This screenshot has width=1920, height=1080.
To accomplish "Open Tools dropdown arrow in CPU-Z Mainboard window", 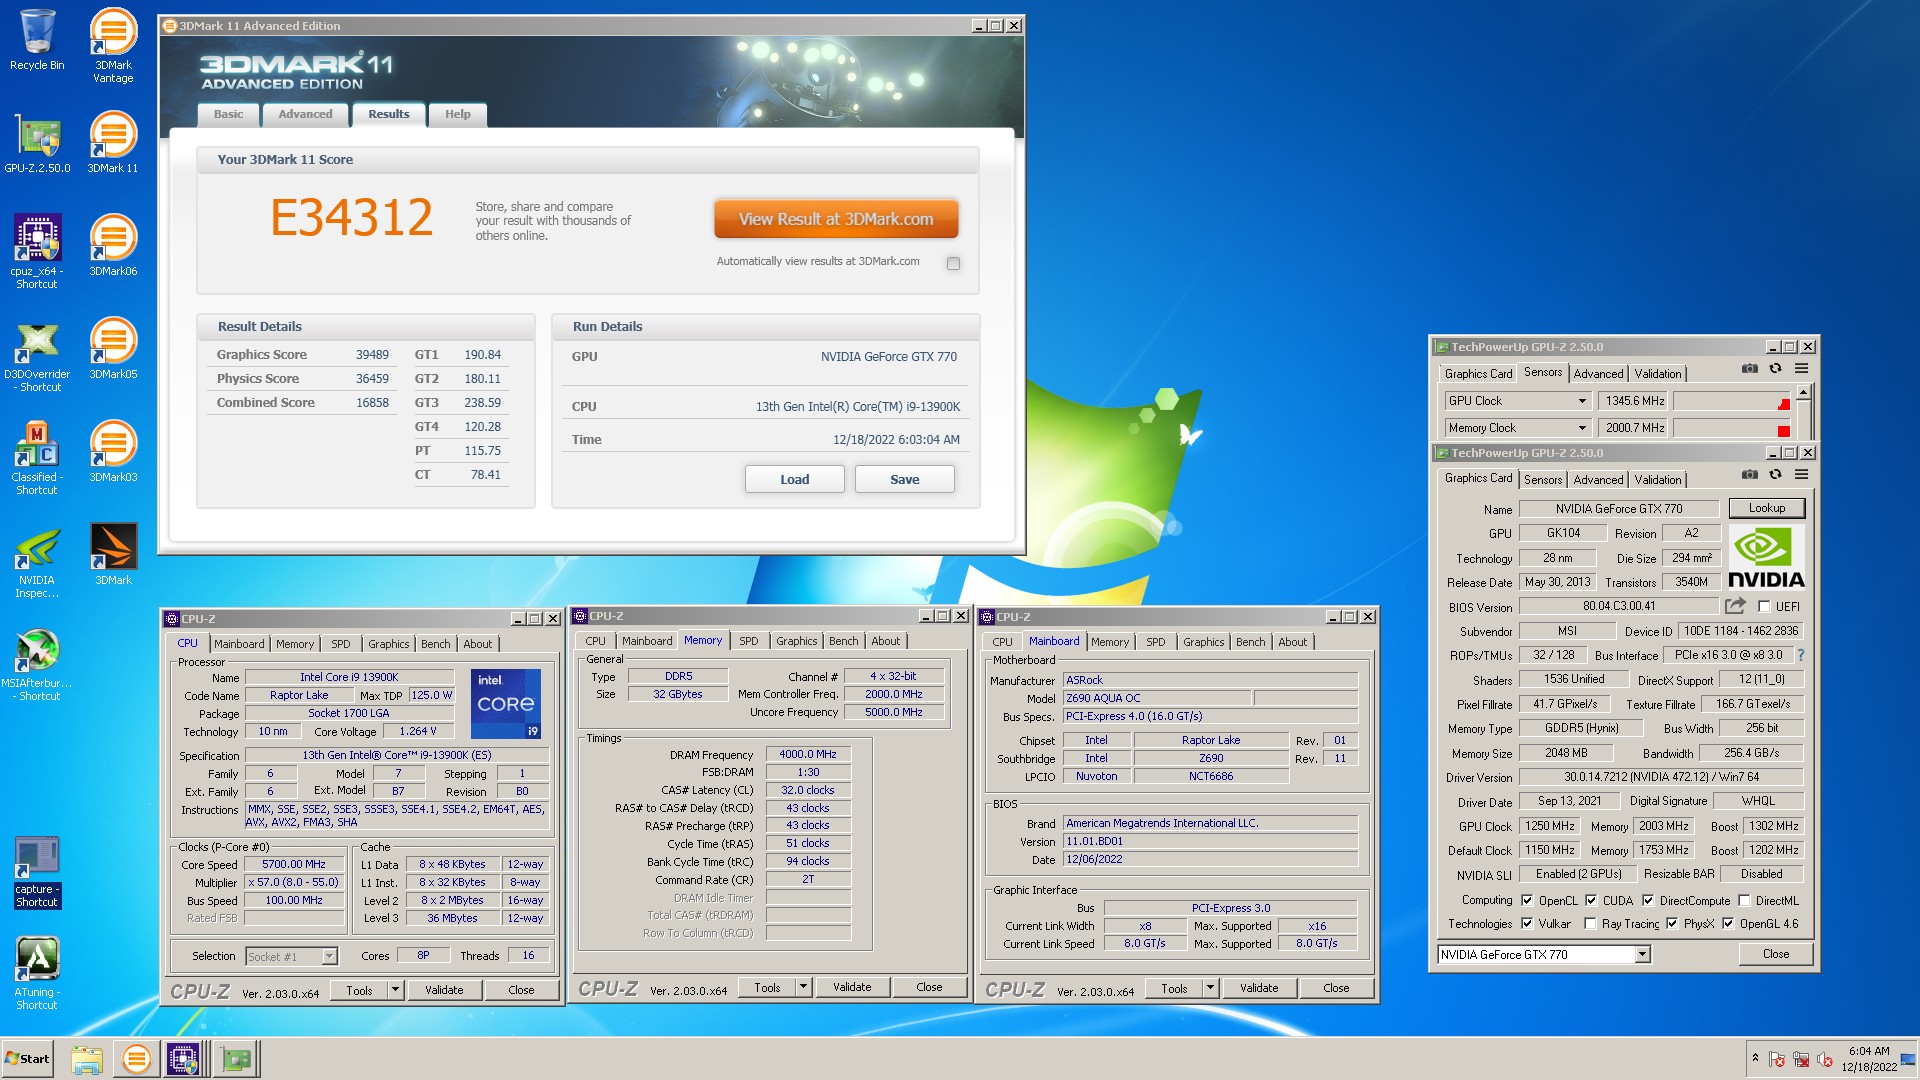I will 1210,988.
